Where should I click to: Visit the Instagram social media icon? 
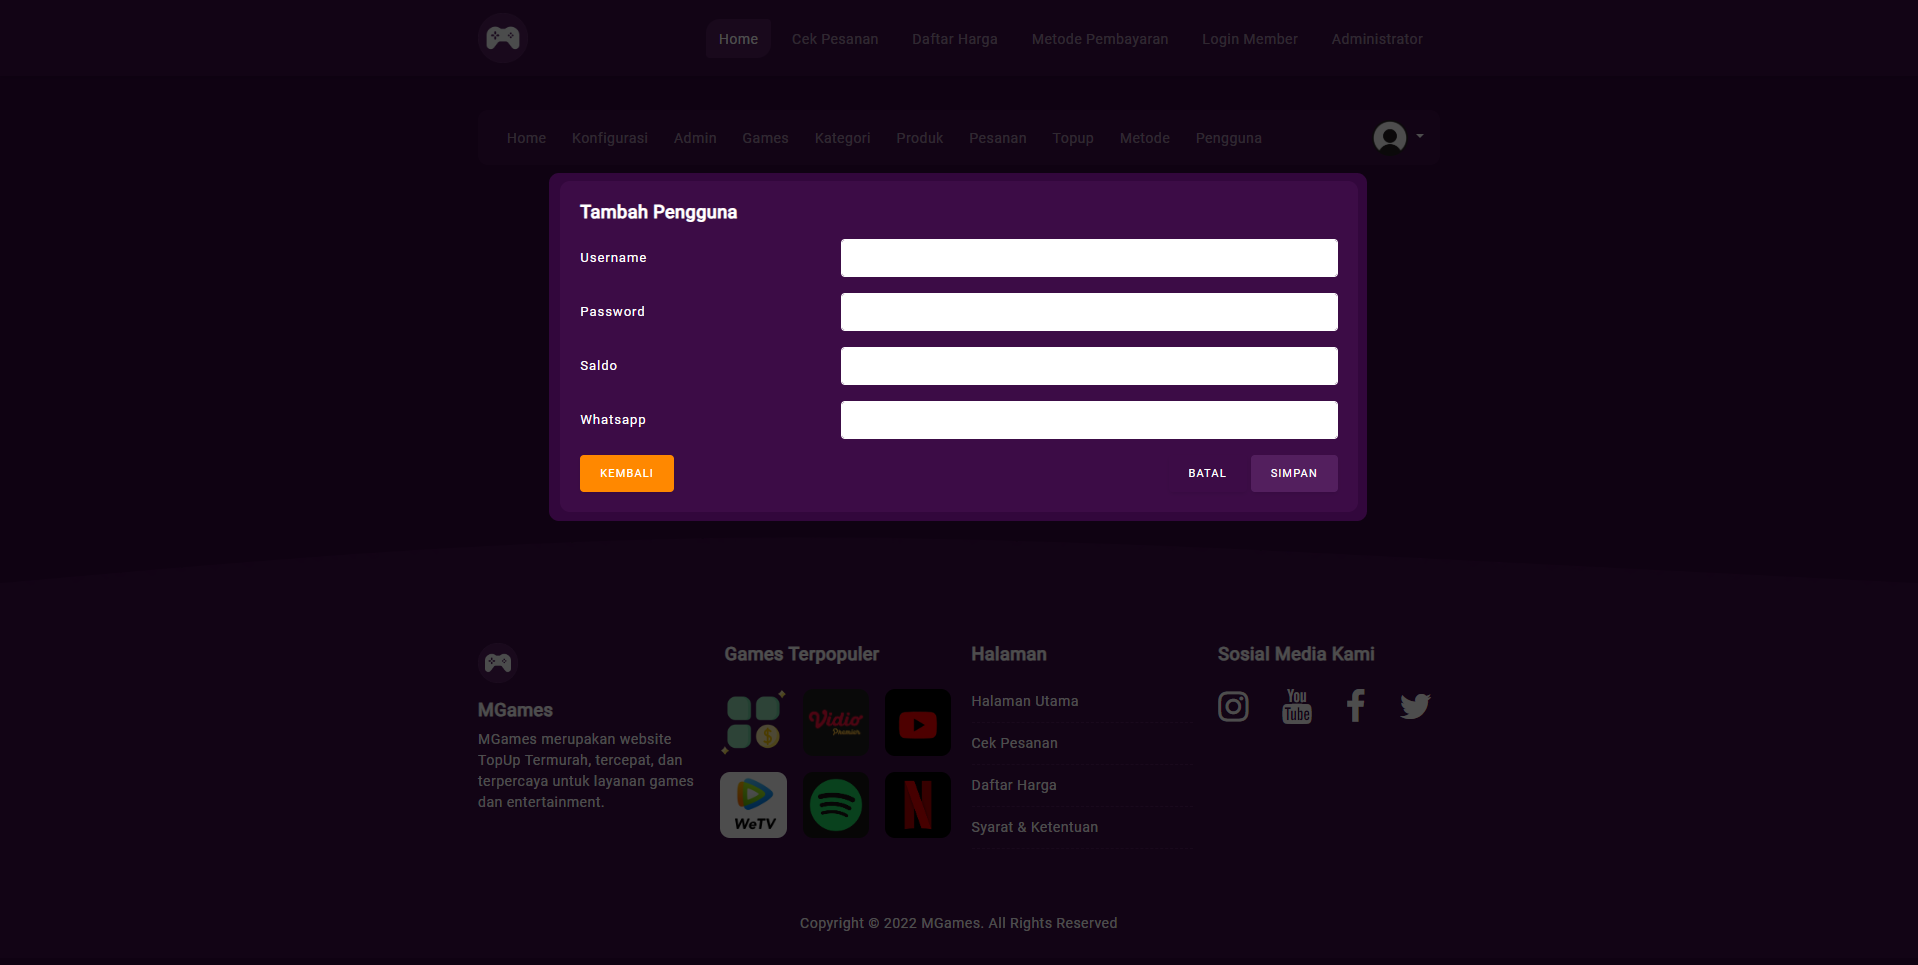[x=1233, y=707]
